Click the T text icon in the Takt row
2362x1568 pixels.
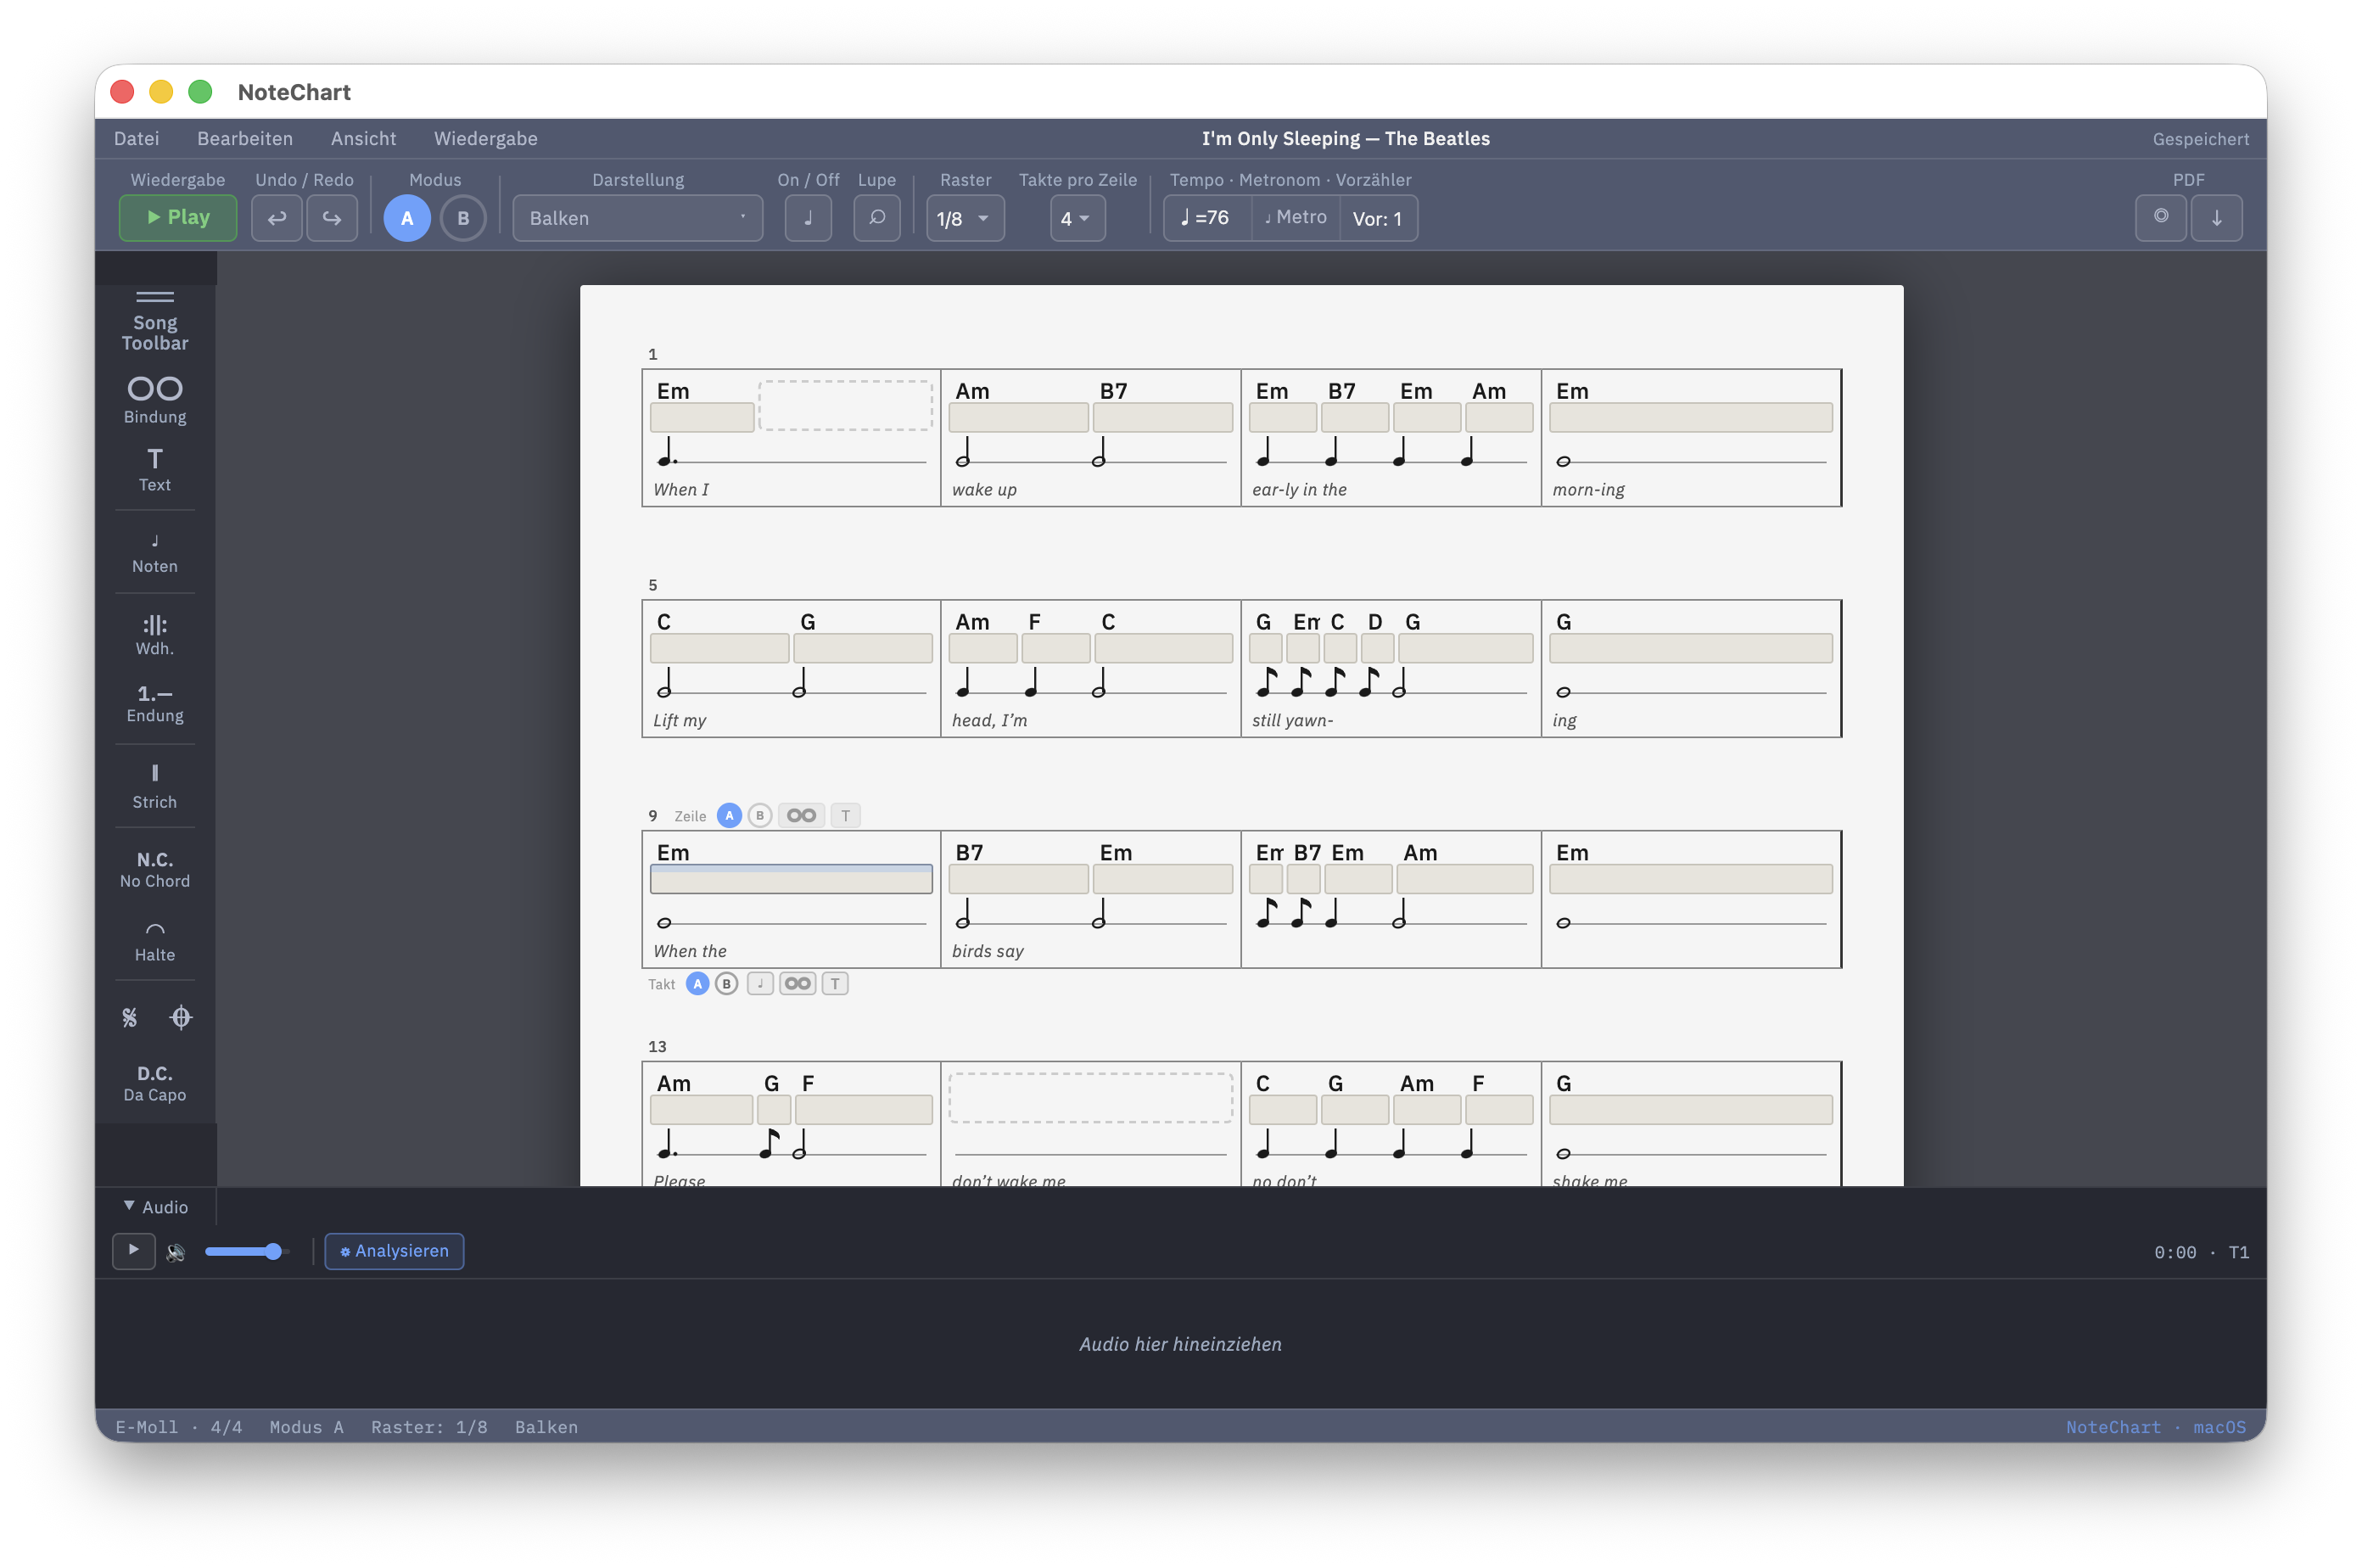[835, 984]
